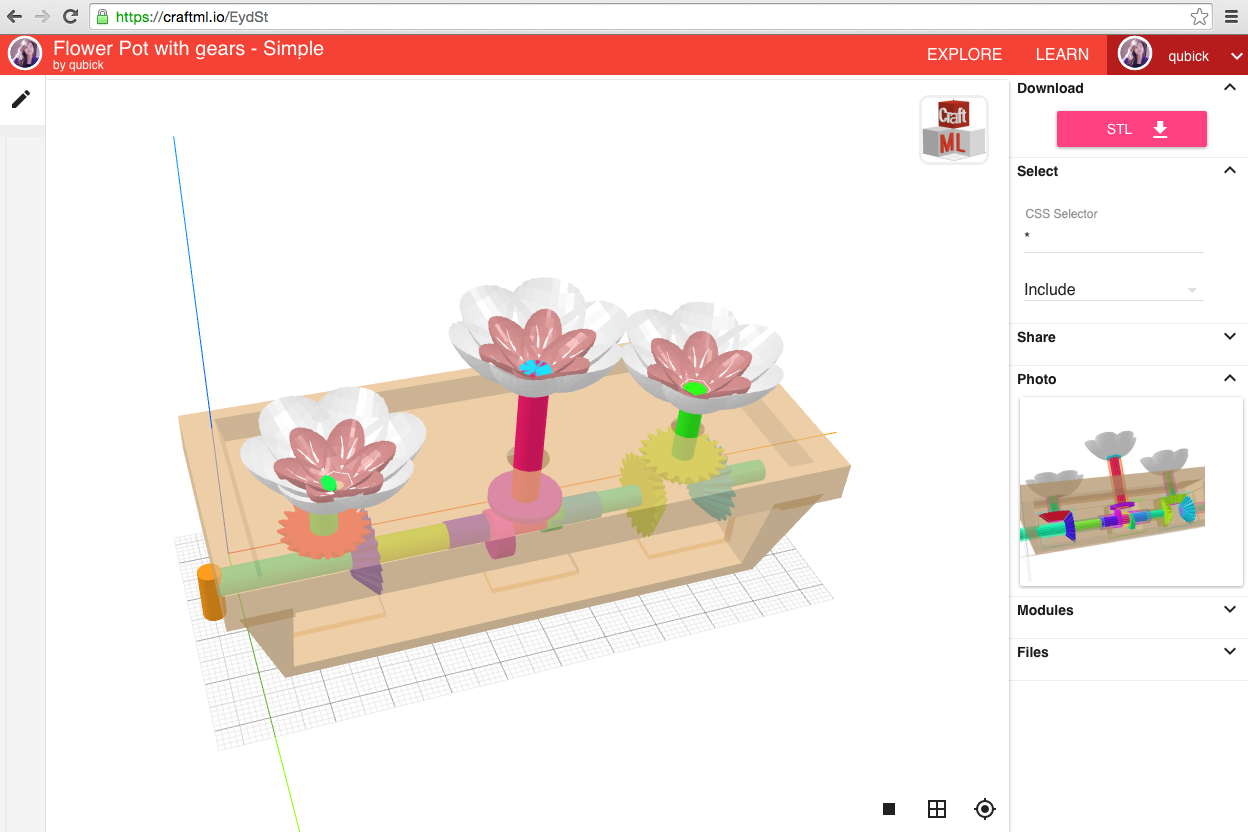Open the LEARN menu

[1062, 55]
